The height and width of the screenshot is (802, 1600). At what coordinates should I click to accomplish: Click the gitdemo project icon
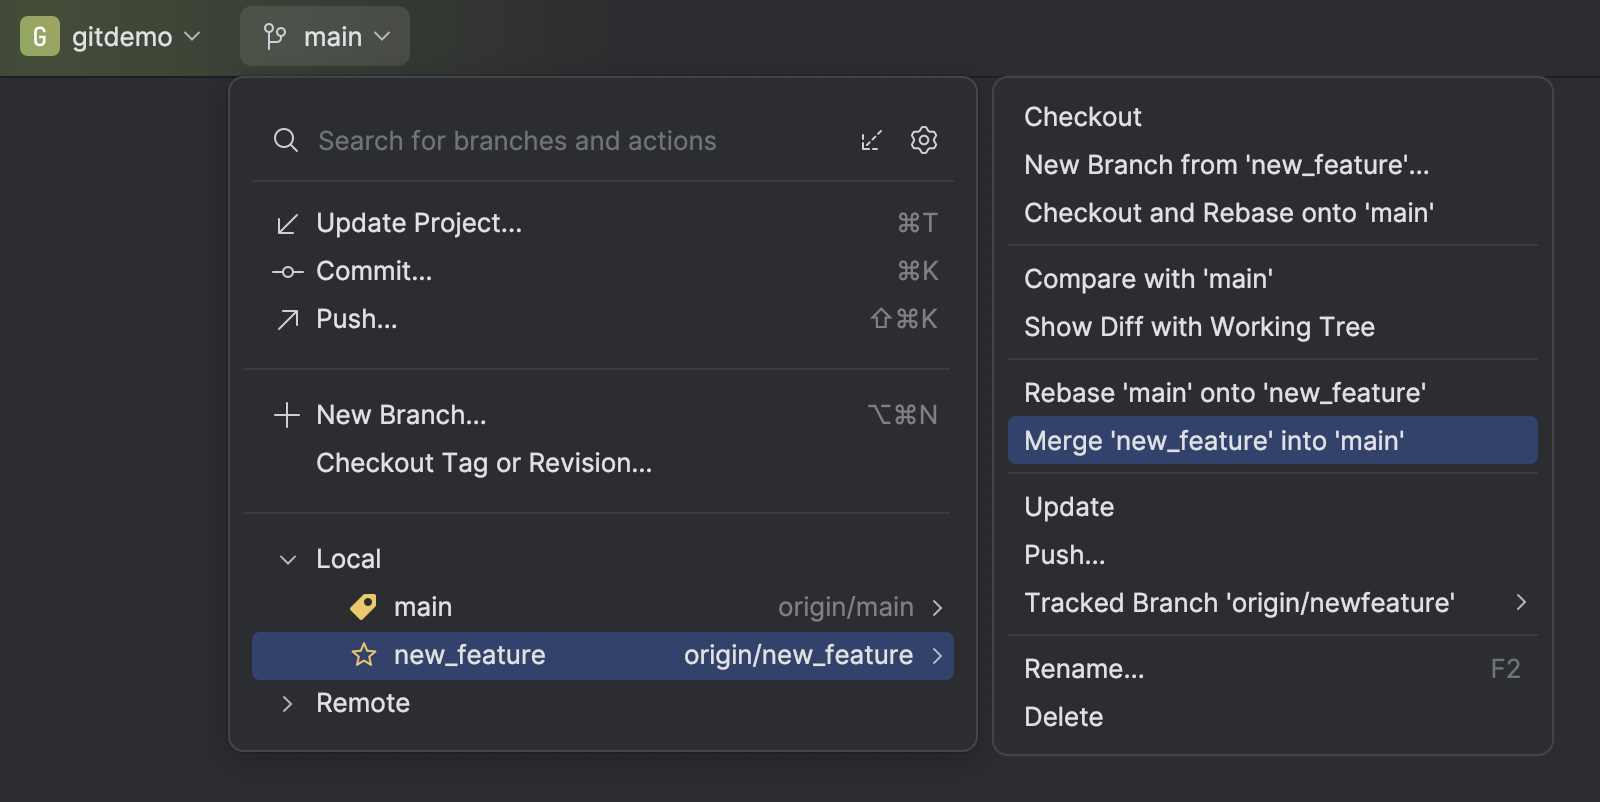pos(40,37)
